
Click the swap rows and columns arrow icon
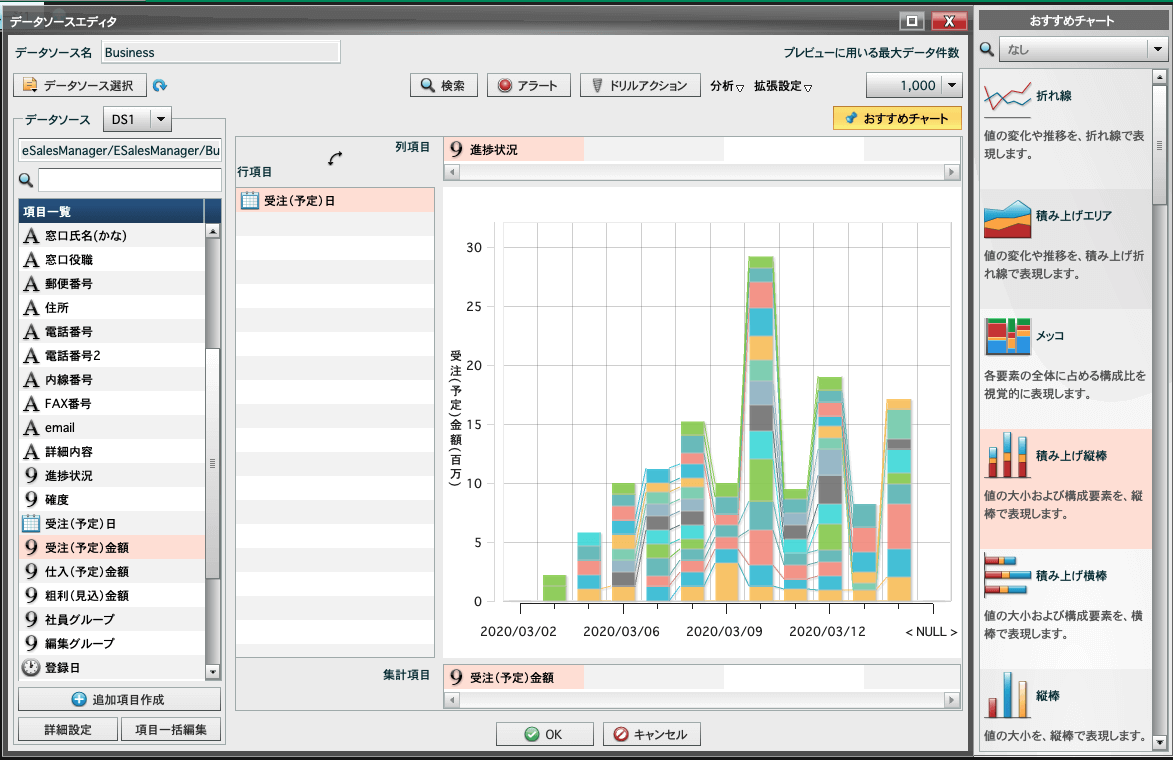pyautogui.click(x=335, y=158)
